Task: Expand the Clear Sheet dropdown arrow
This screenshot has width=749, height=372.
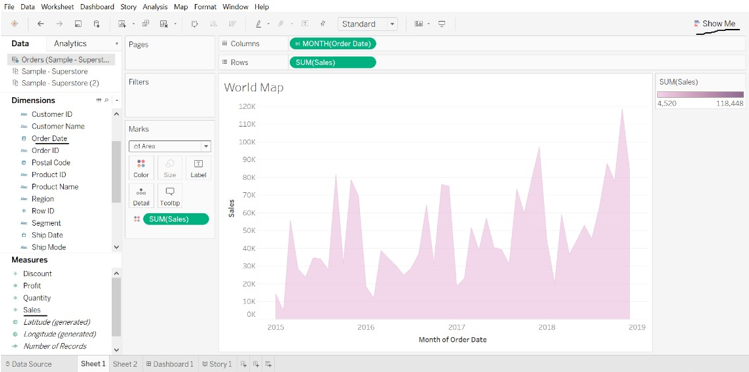Action: (x=176, y=24)
